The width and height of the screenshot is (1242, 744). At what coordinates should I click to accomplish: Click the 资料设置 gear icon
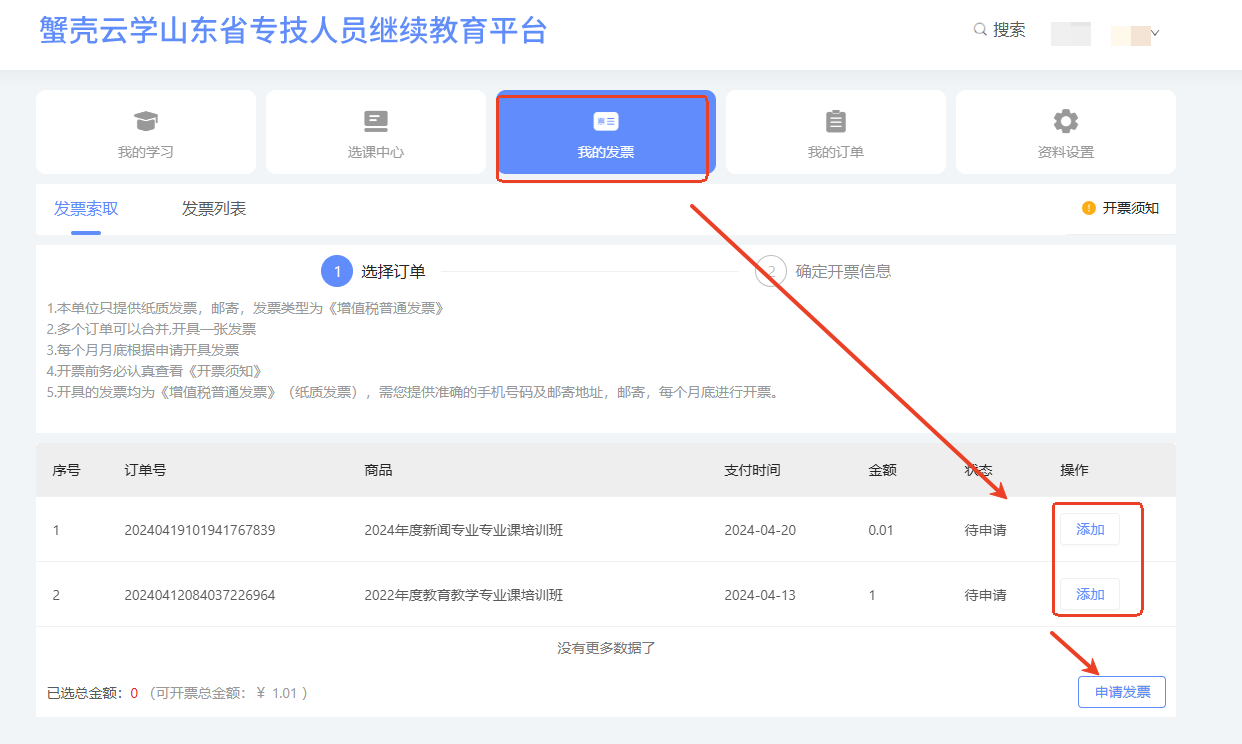[1066, 121]
